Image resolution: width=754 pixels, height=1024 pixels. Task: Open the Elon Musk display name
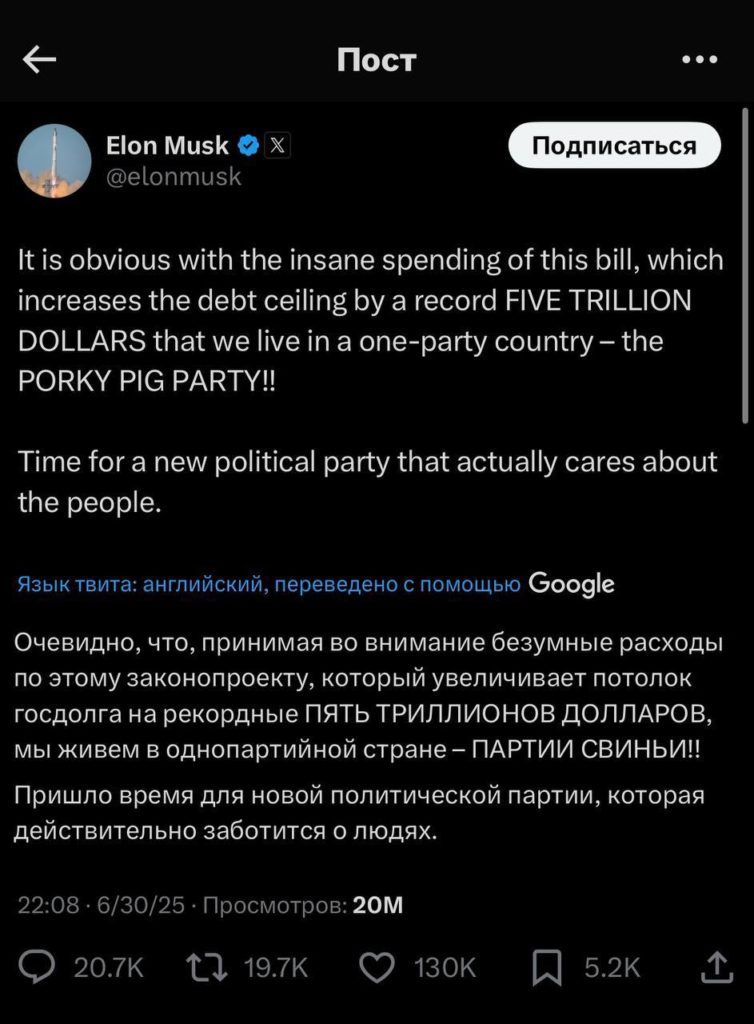point(167,146)
